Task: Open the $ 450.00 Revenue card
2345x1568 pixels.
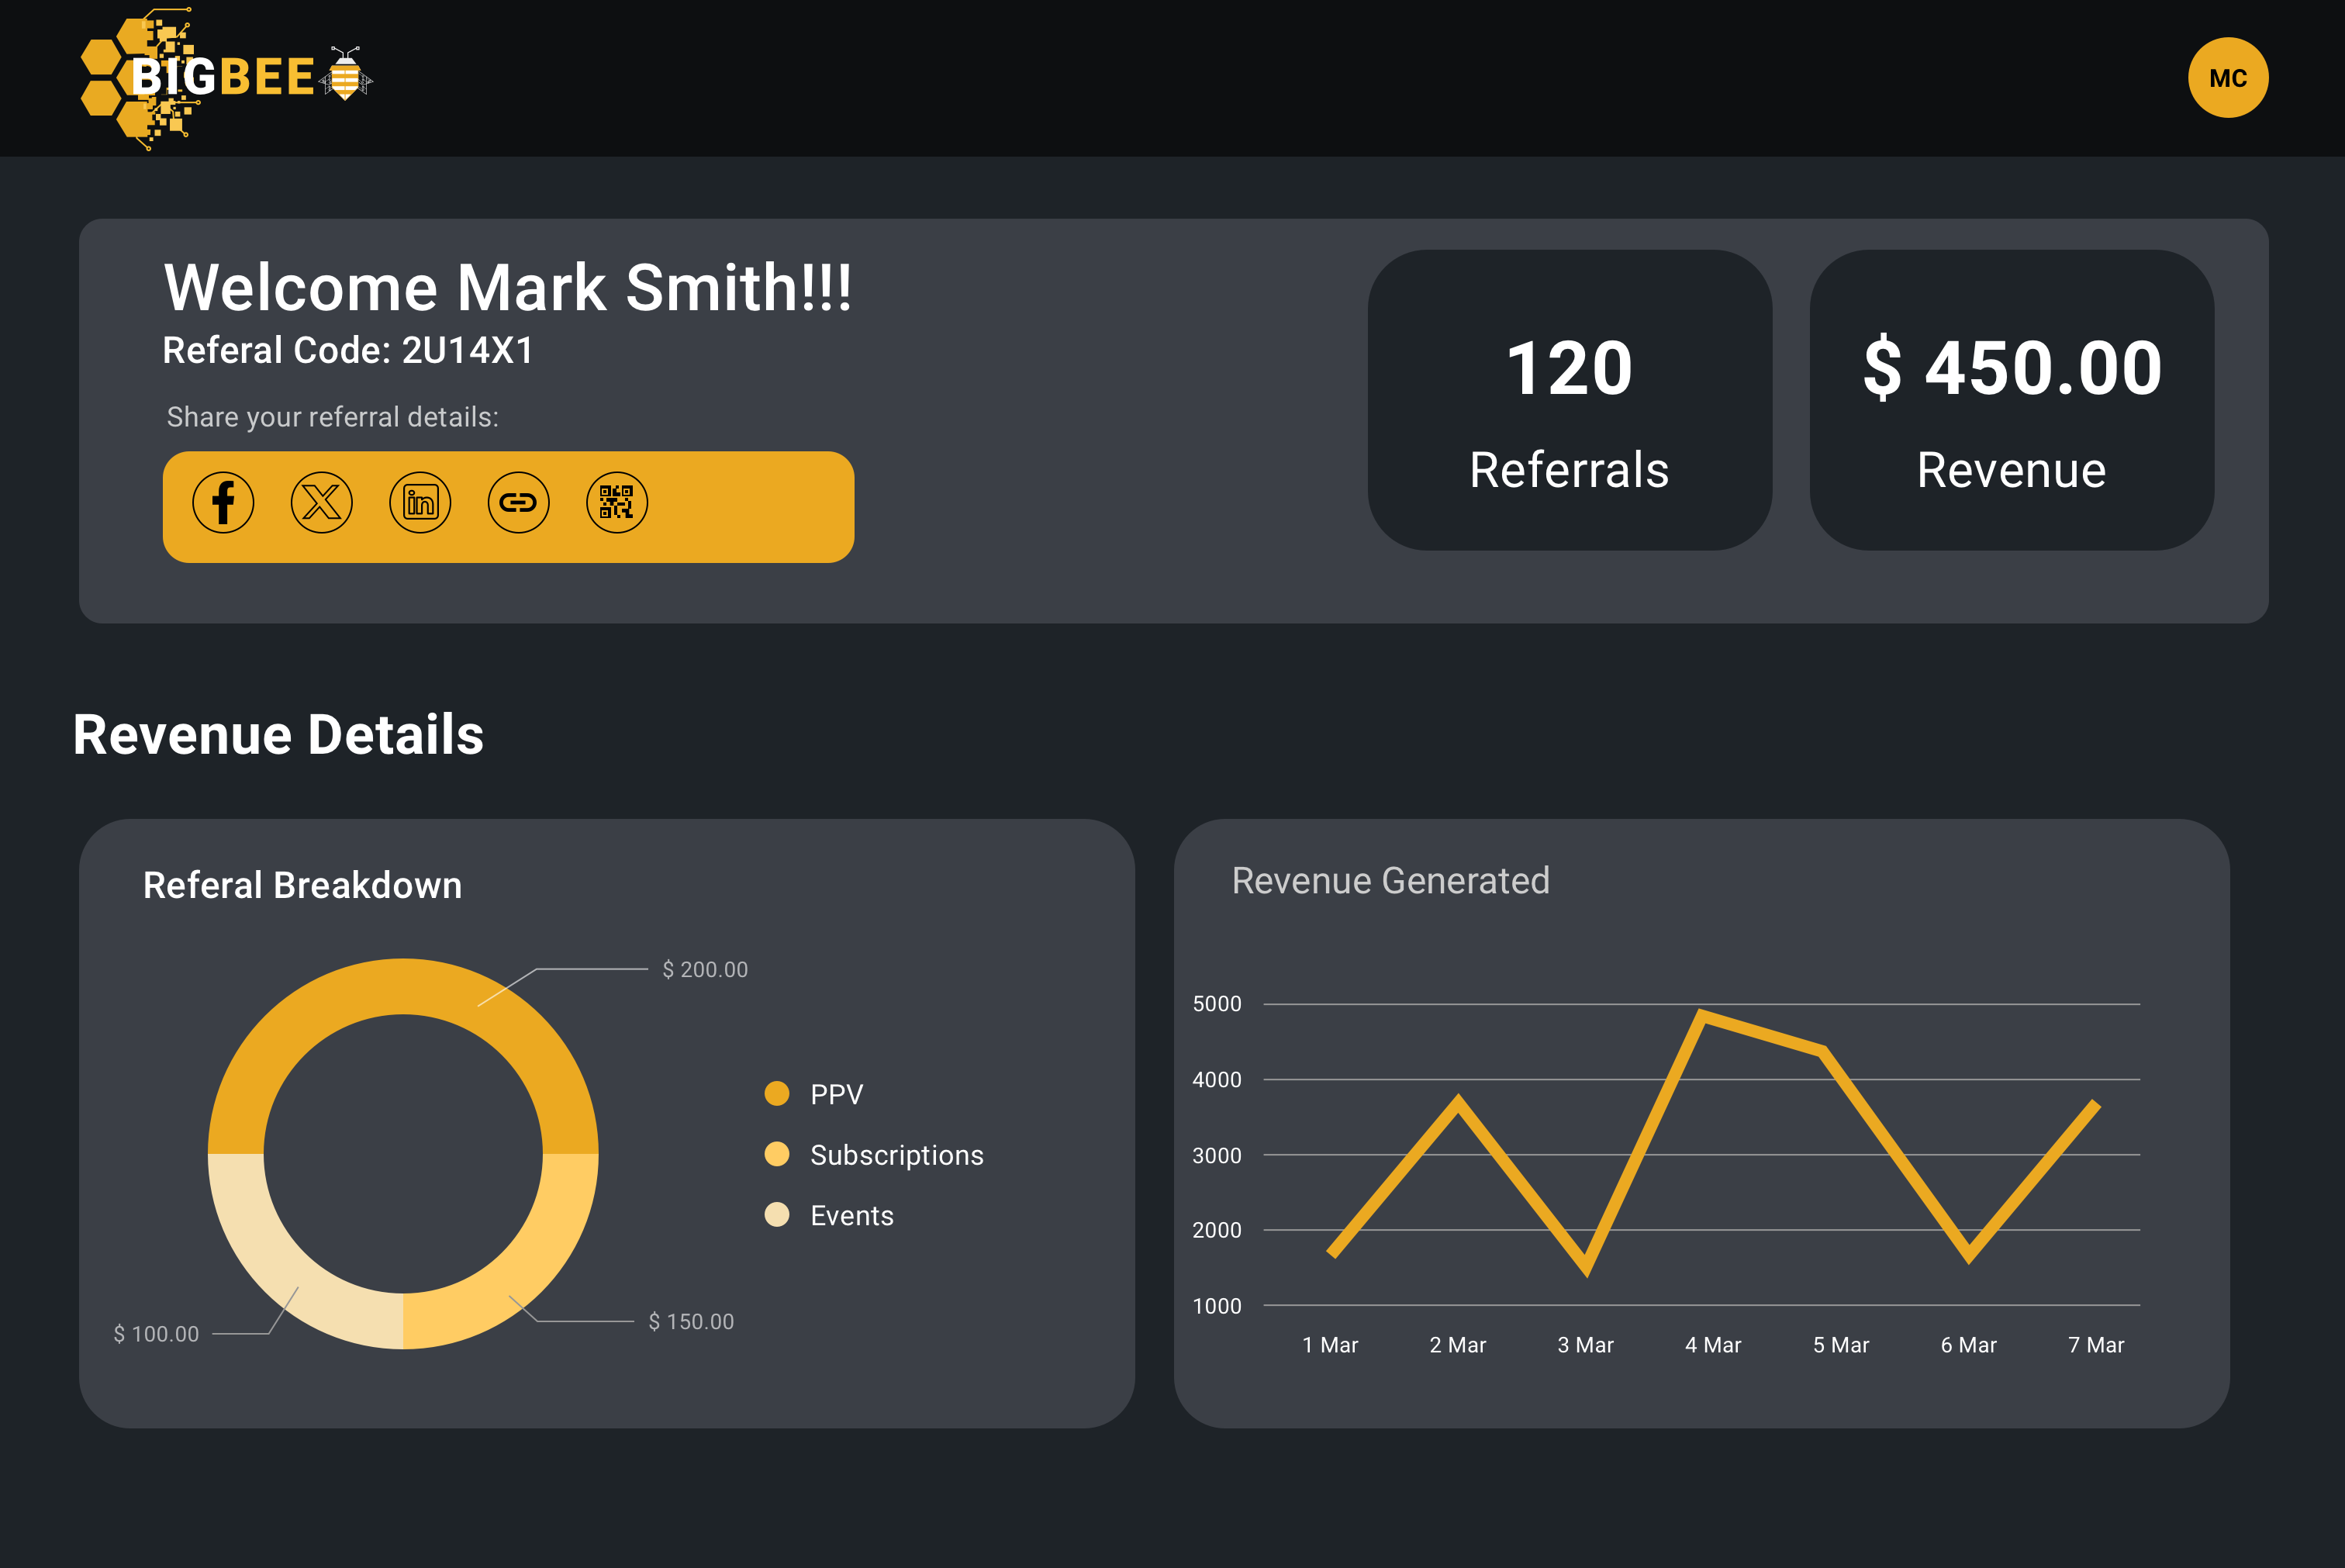Action: (2011, 400)
